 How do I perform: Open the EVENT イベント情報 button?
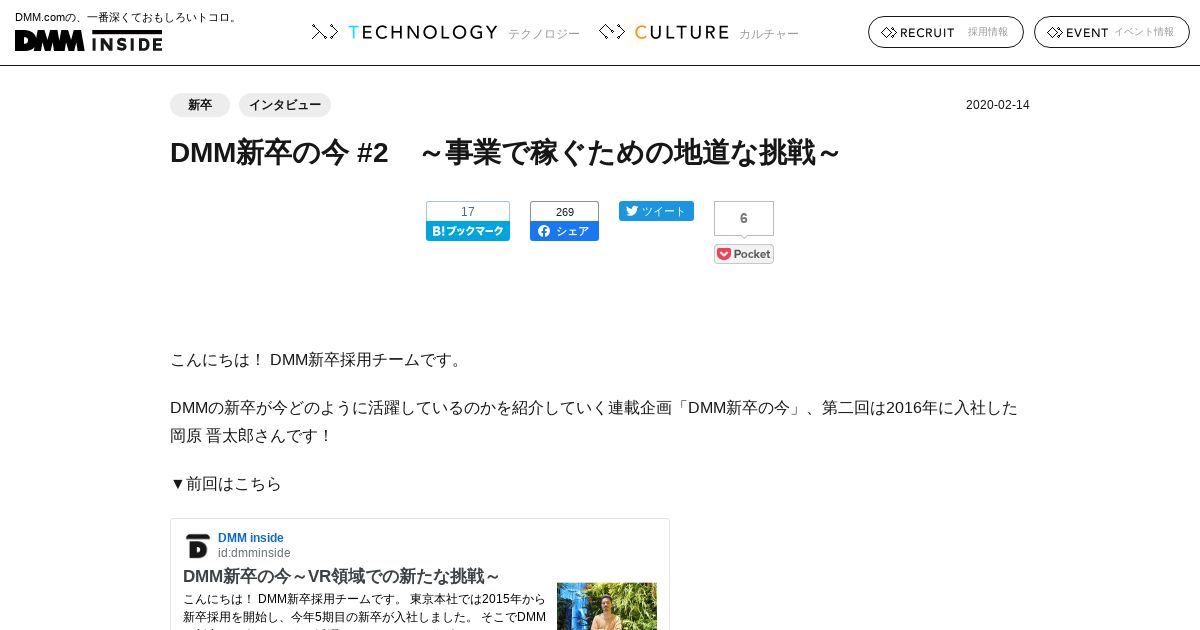pos(1112,32)
